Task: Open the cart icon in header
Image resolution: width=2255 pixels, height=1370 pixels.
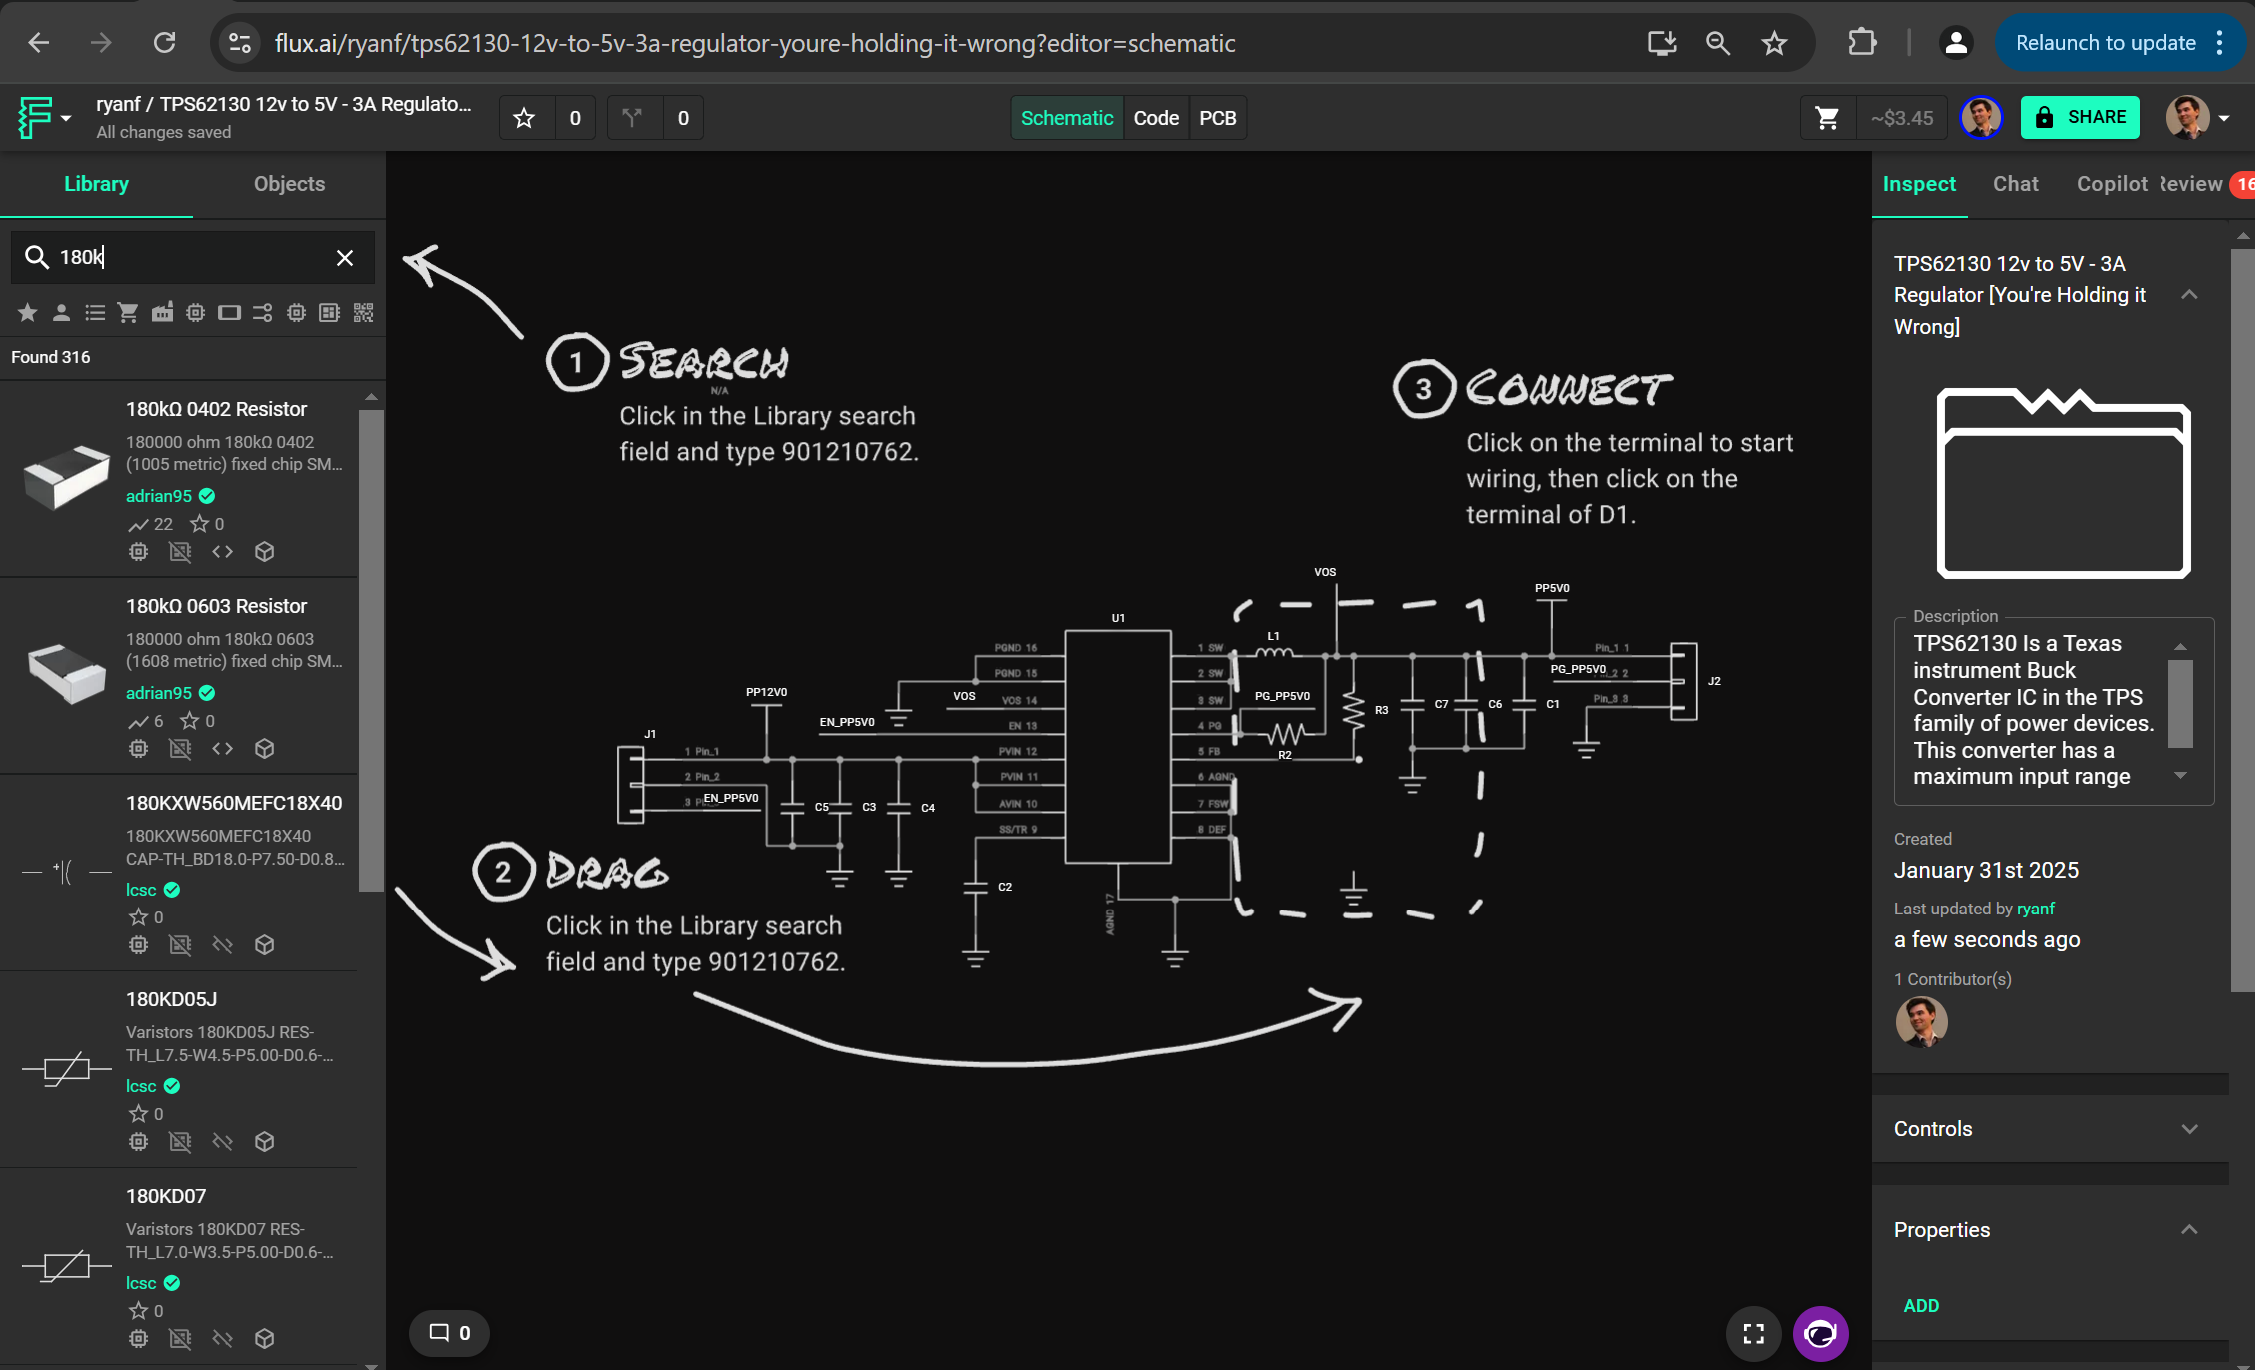Action: pos(1827,118)
